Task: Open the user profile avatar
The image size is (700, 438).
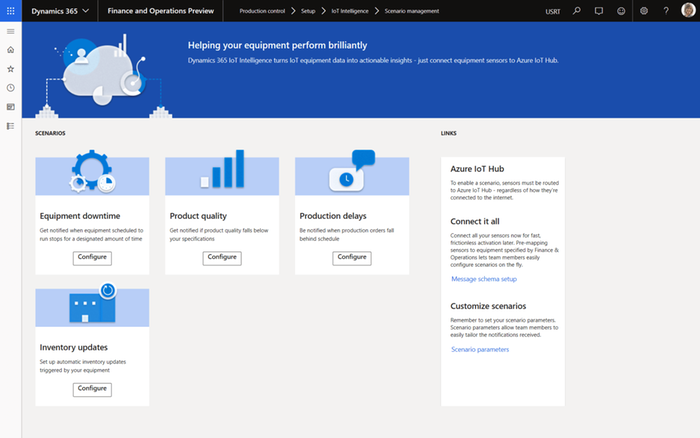Action: (687, 10)
